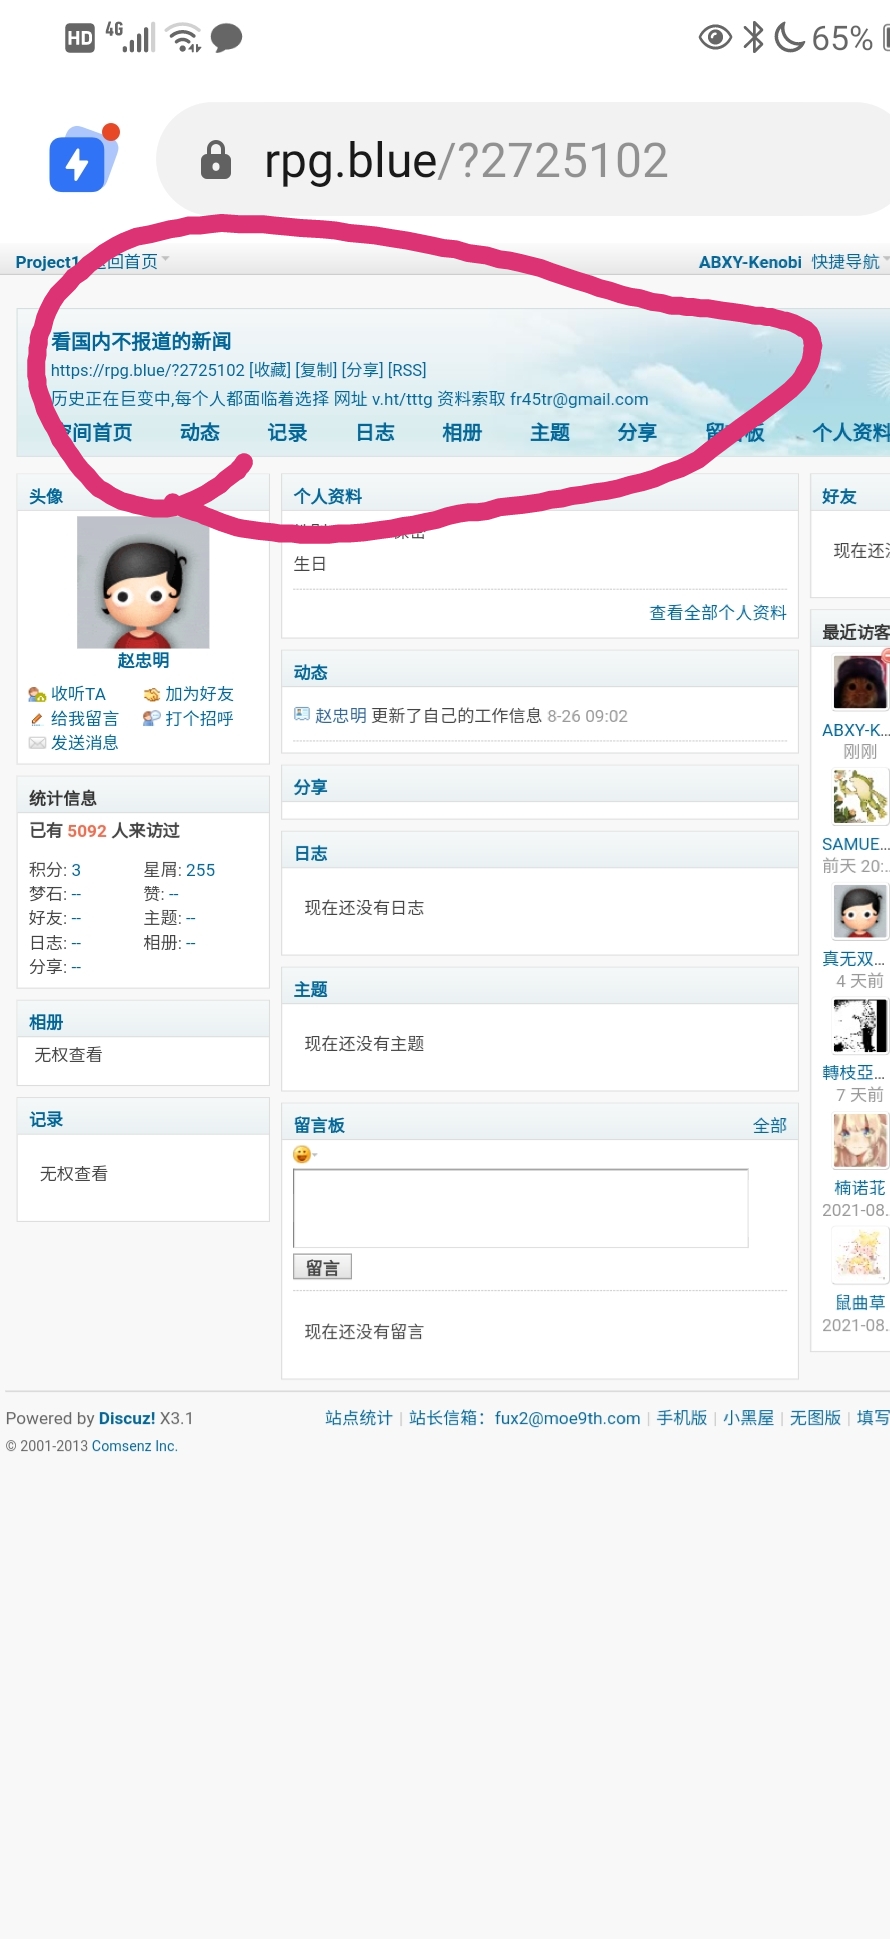
Task: Open visitor 楠诺花 avatar
Action: [x=860, y=1141]
